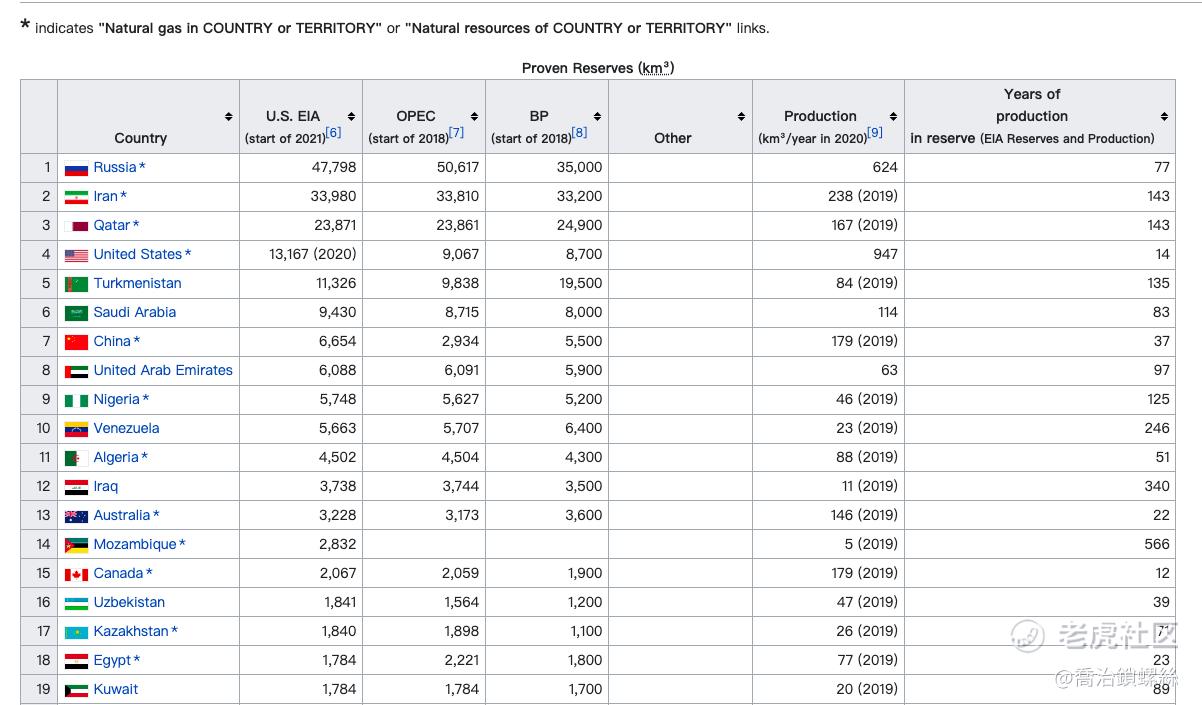This screenshot has height=705, width=1202.
Task: Click the Canada flag icon
Action: tap(76, 574)
